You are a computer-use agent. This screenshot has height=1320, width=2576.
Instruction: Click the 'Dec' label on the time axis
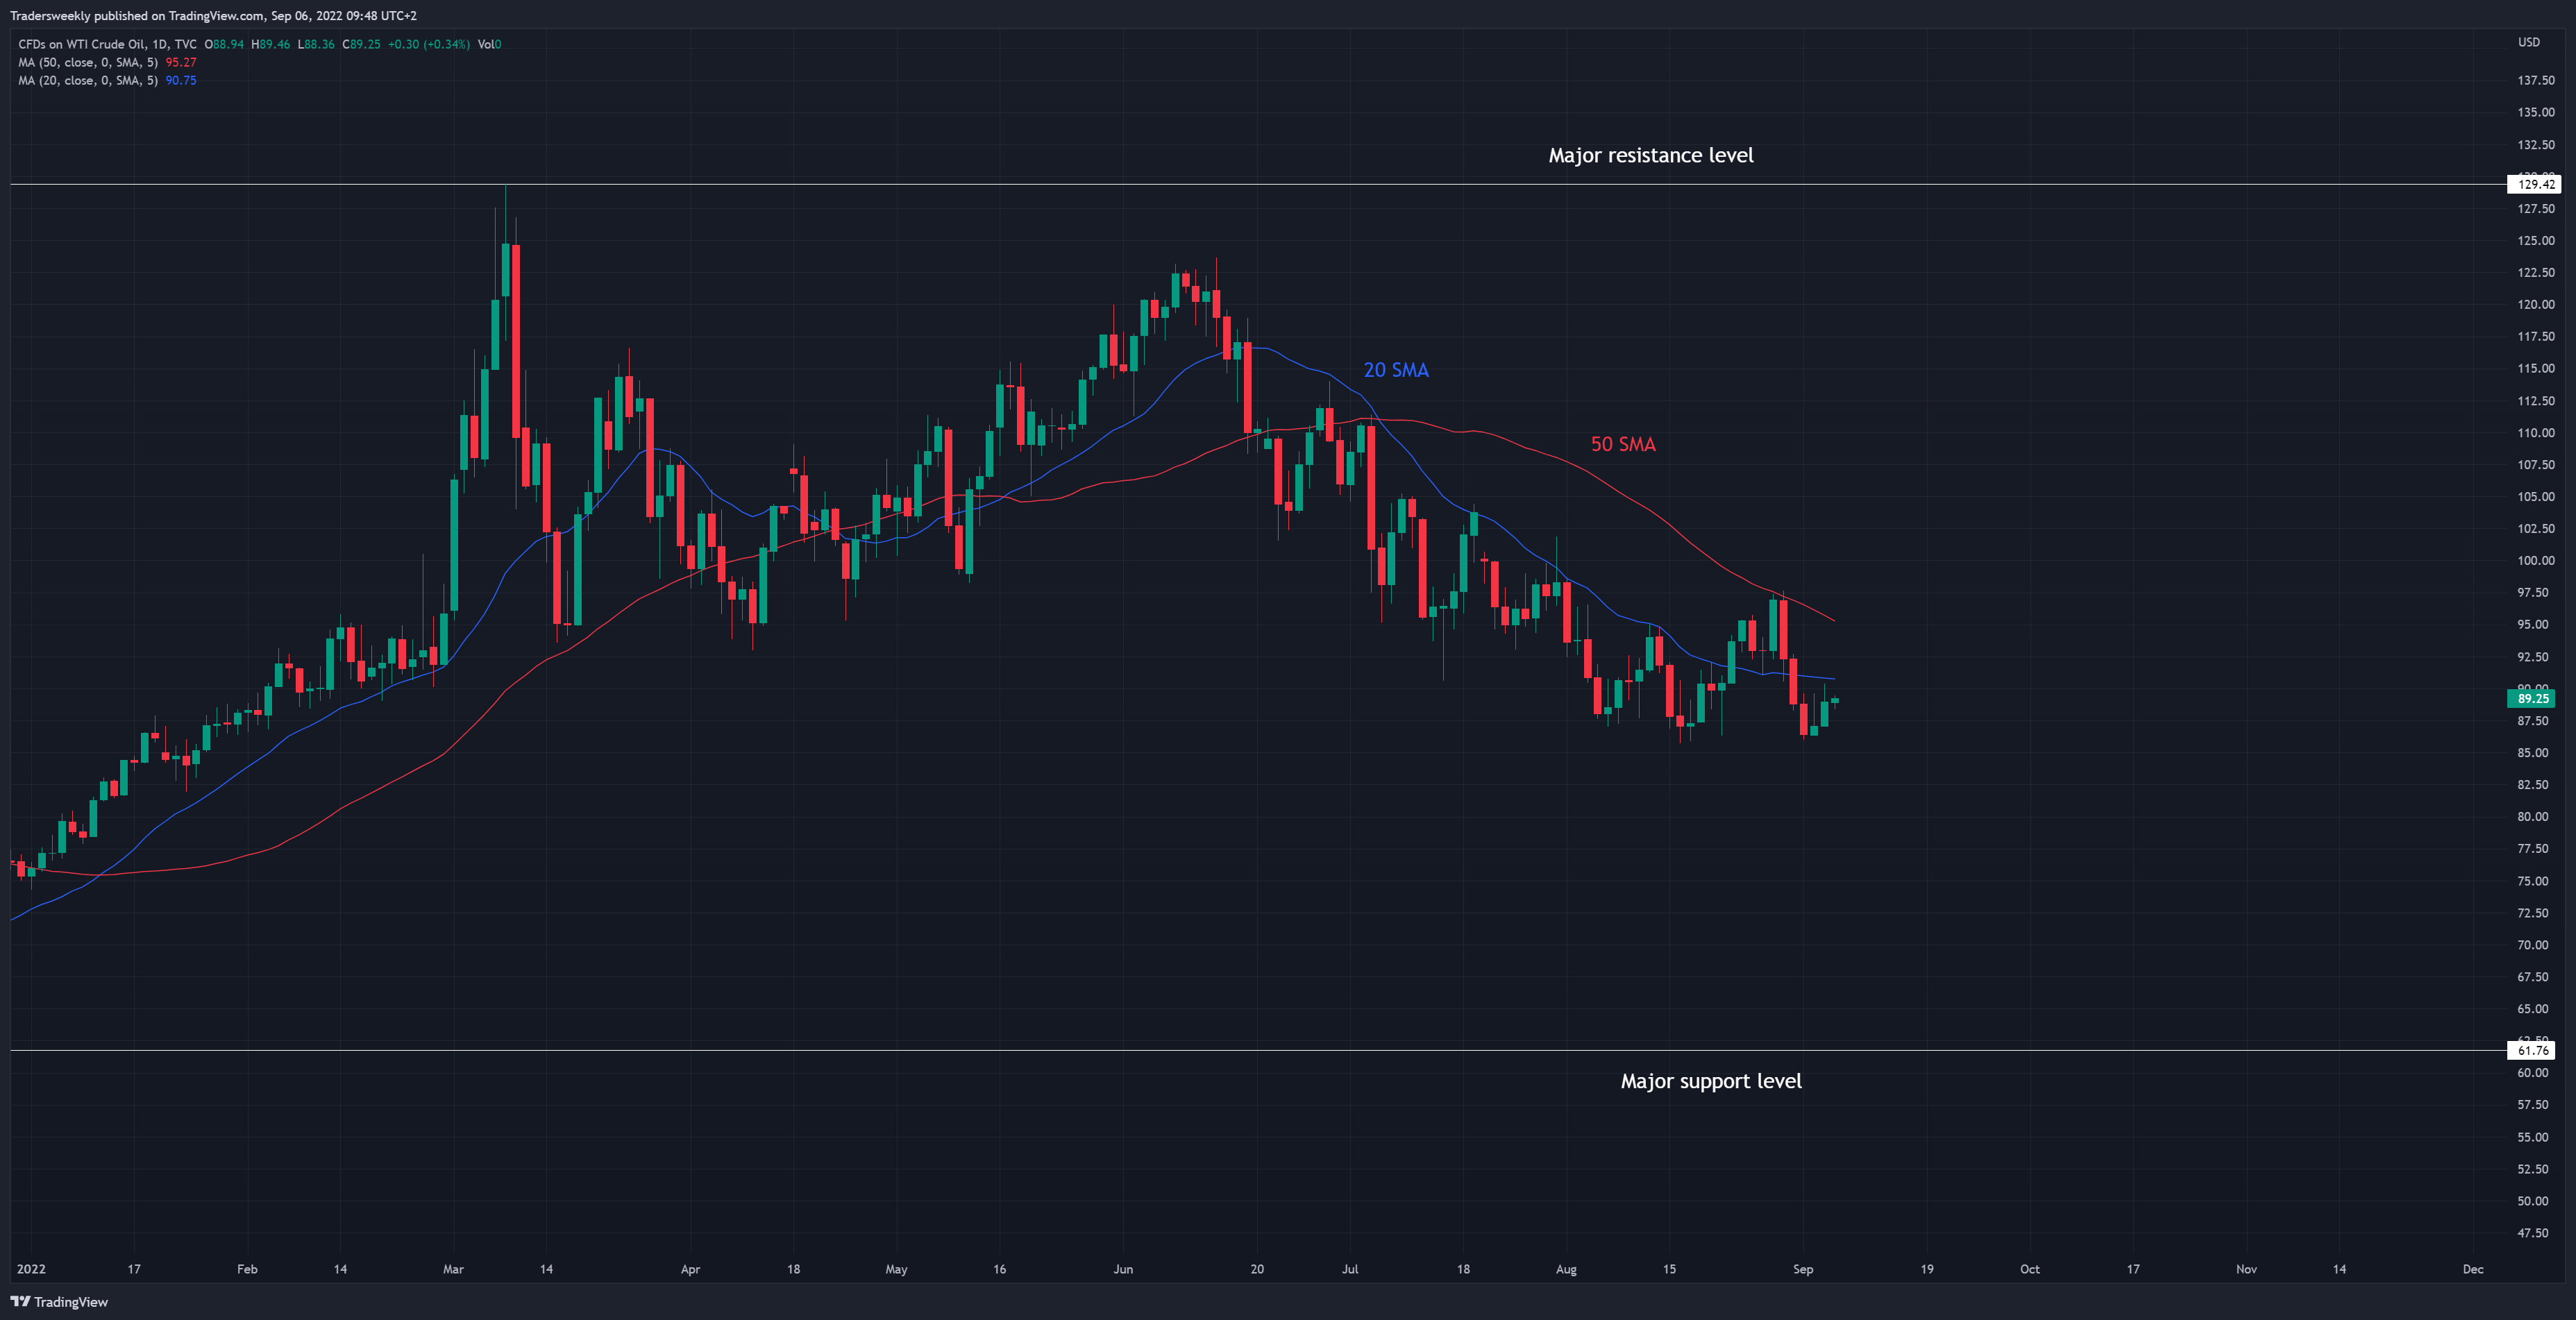tap(2473, 1269)
